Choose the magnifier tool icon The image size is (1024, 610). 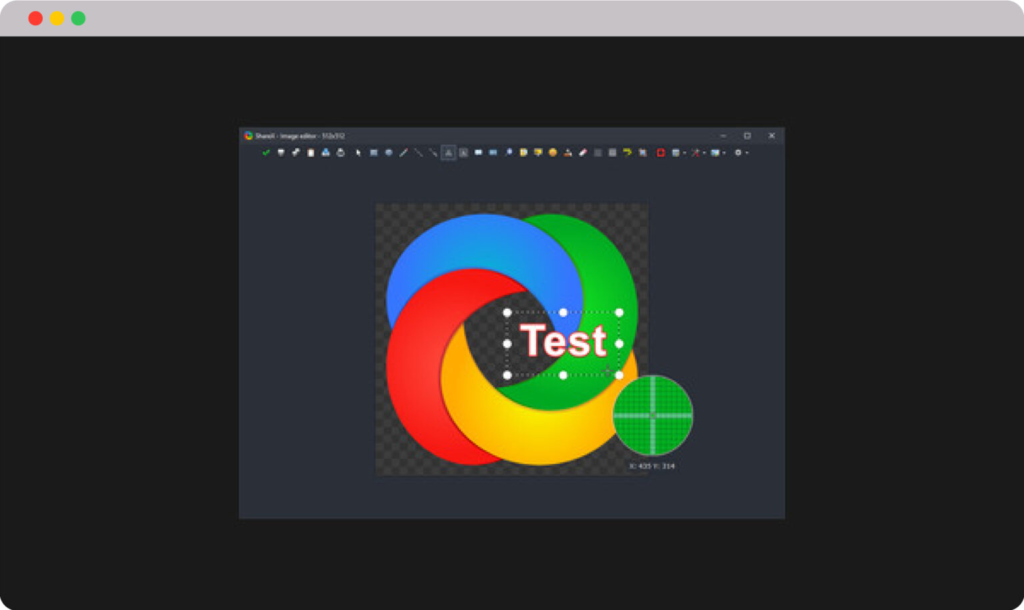[x=508, y=153]
